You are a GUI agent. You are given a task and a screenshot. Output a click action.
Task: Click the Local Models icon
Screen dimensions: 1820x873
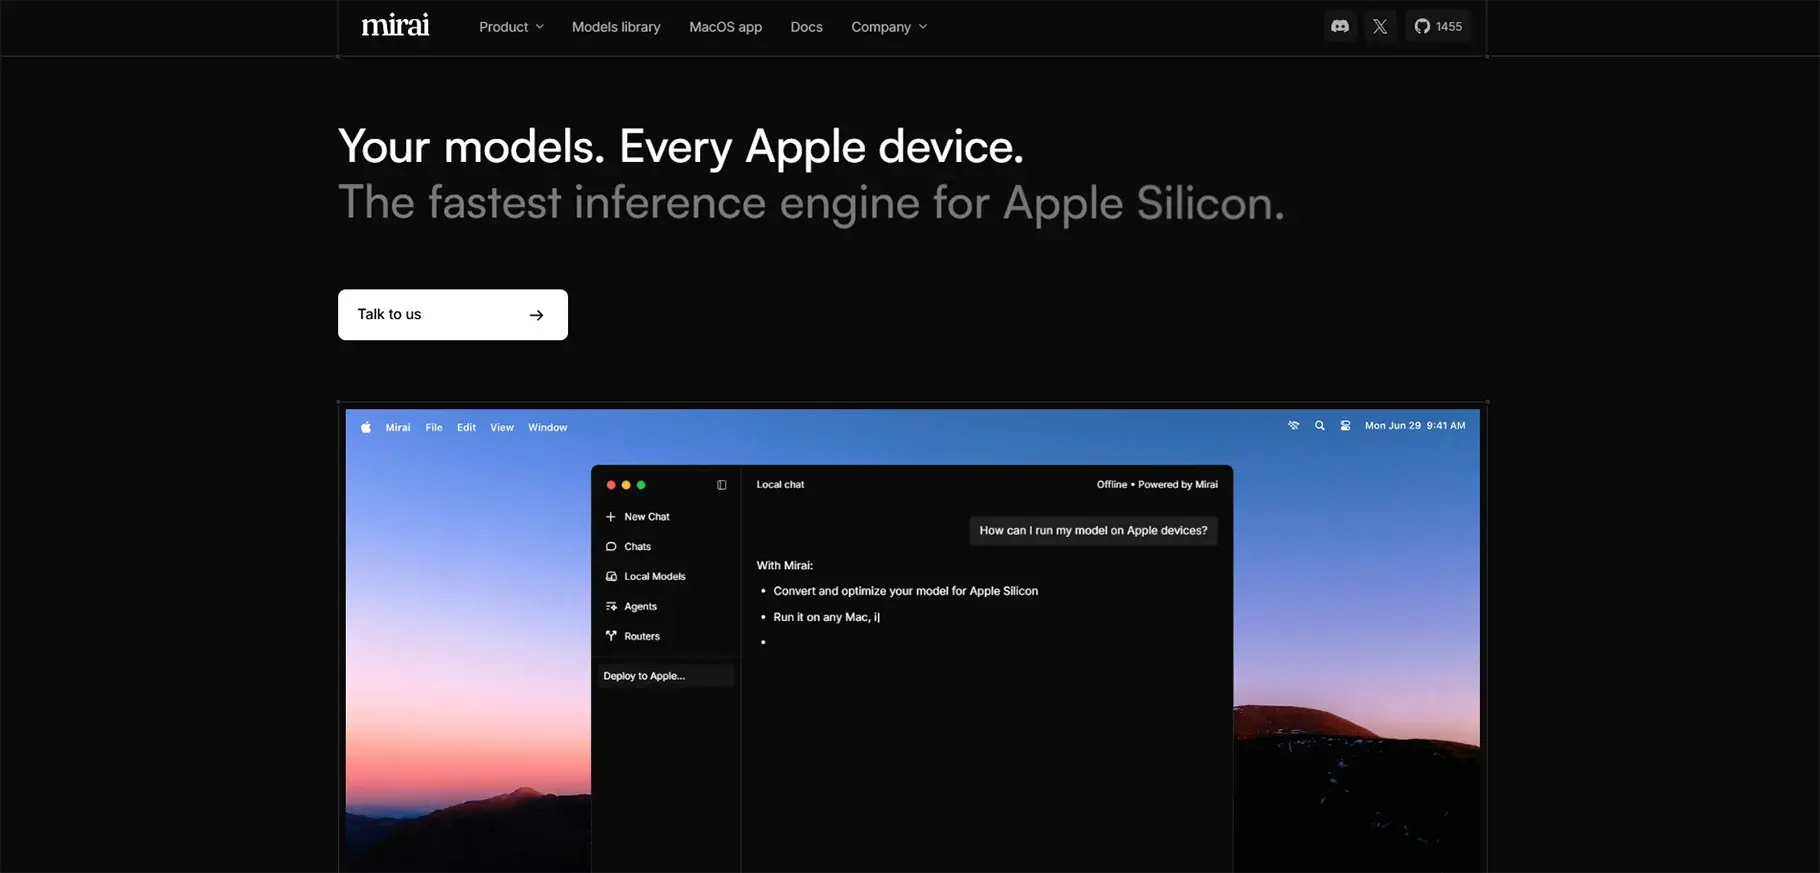coord(611,577)
